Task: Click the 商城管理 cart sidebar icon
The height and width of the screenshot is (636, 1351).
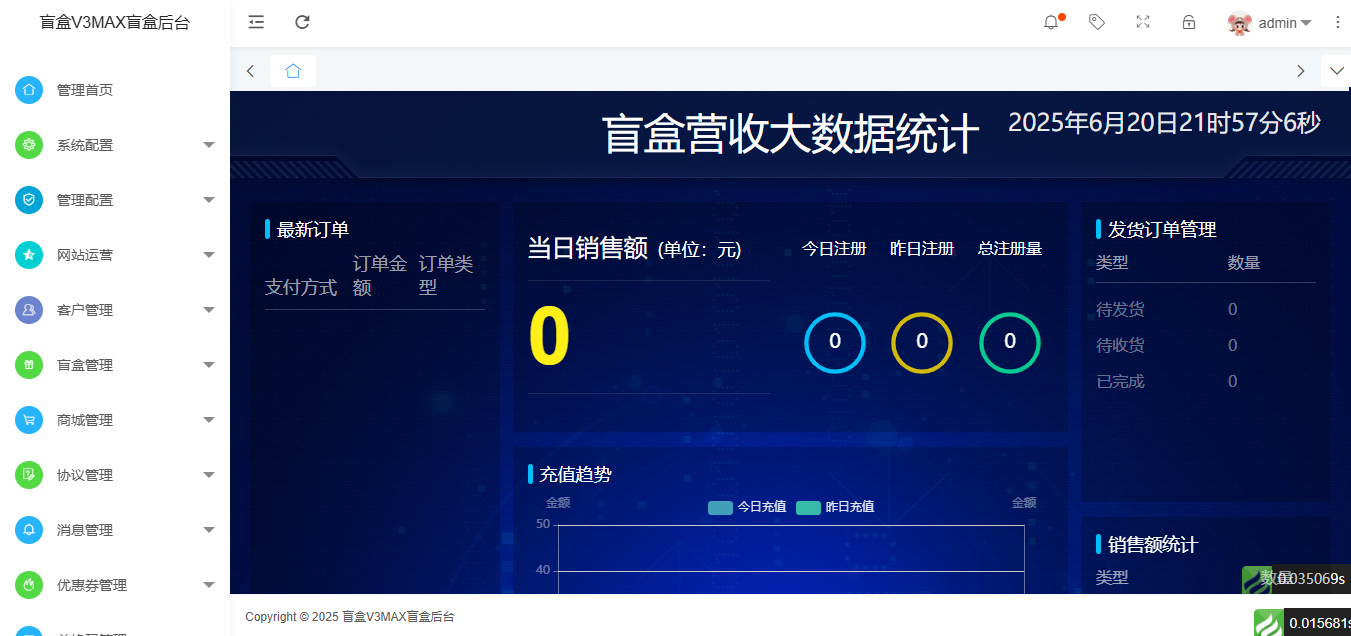Action: pos(29,420)
